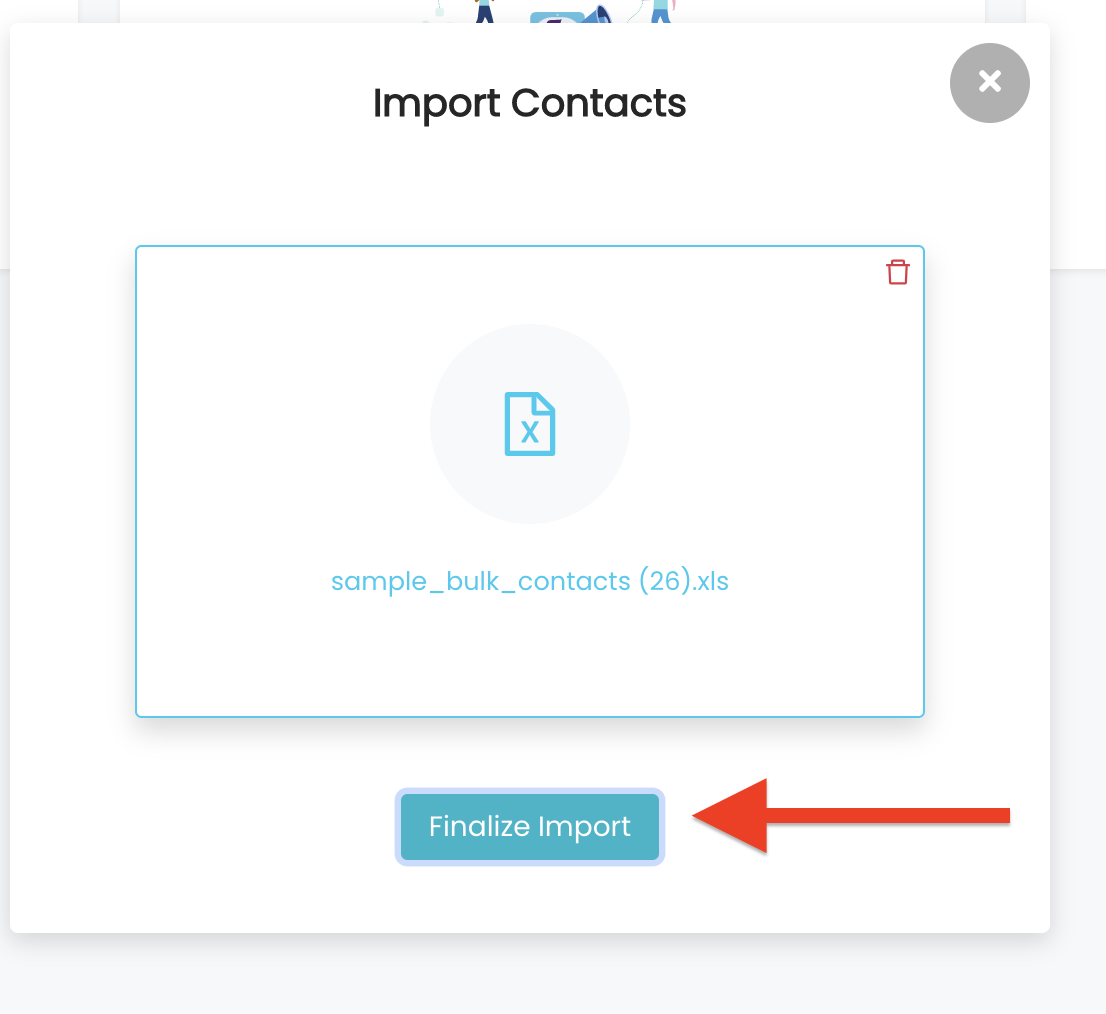This screenshot has width=1106, height=1014.
Task: Click the word "Import" on the Finalize button
Action: [x=584, y=826]
